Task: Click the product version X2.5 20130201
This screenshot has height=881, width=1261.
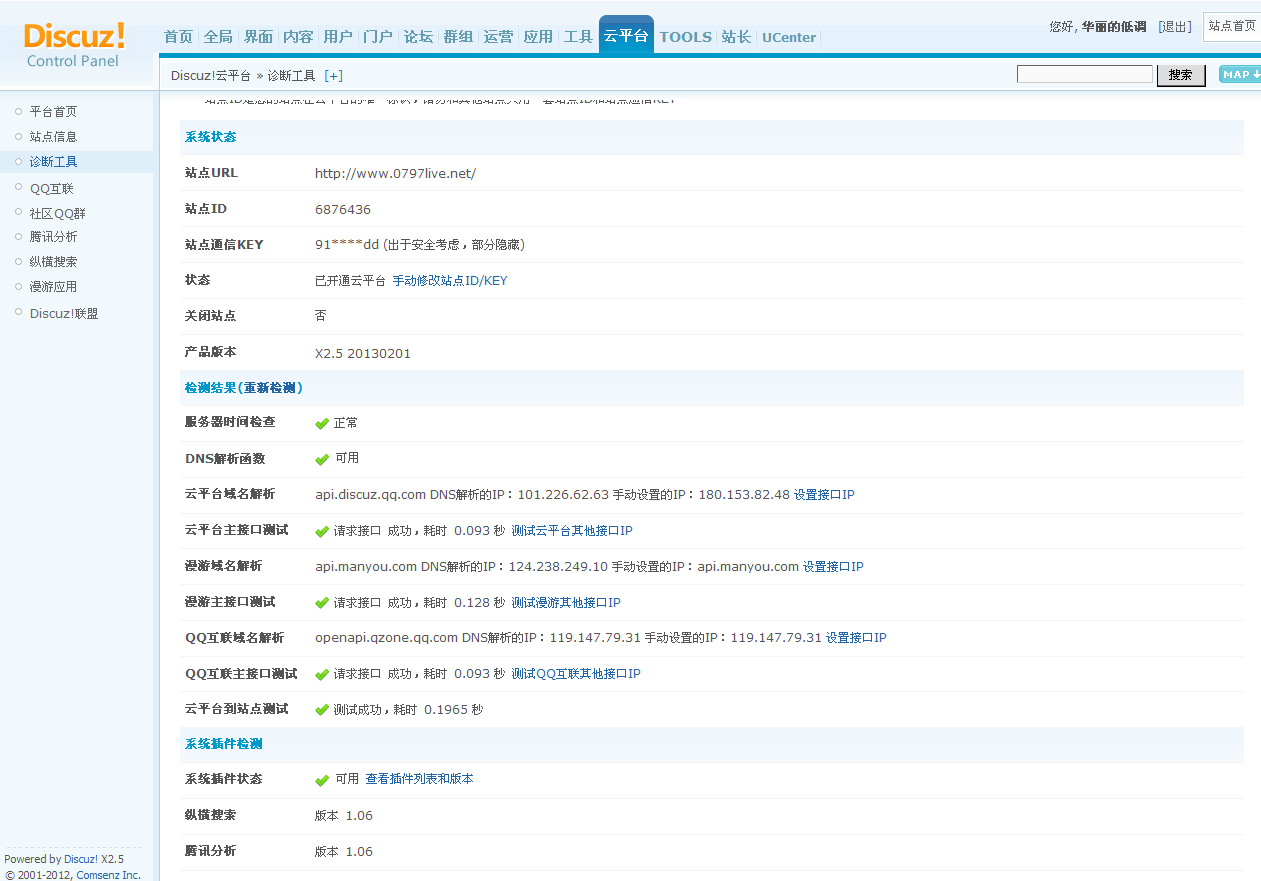Action: [x=363, y=354]
